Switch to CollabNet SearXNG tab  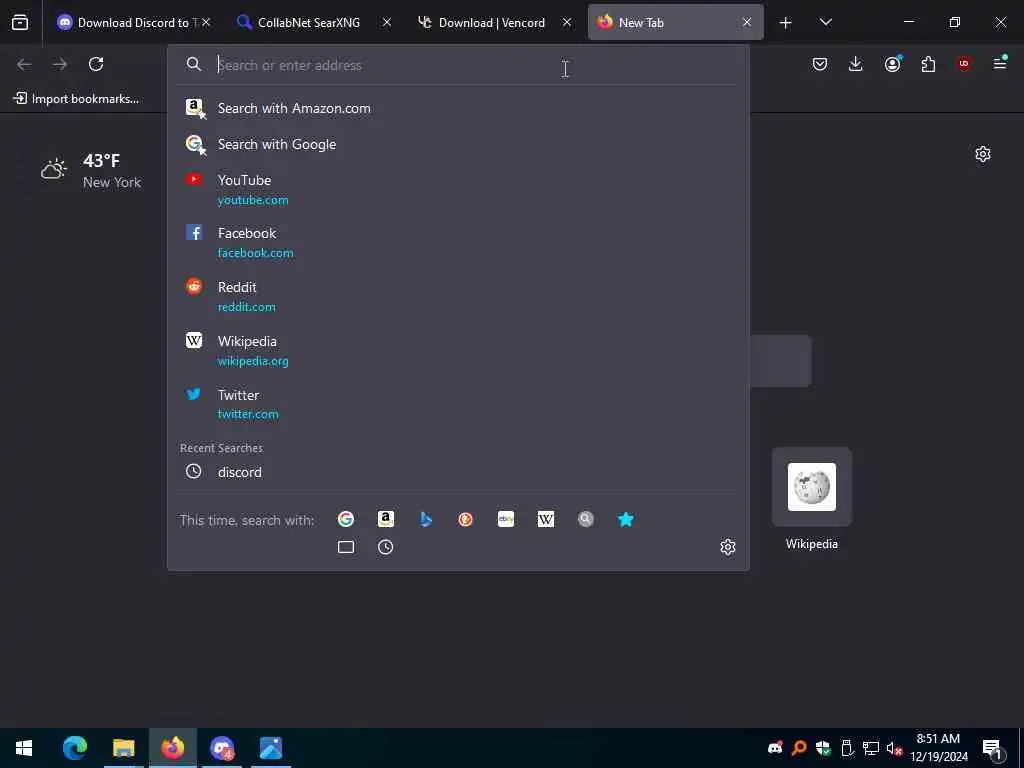coord(307,22)
